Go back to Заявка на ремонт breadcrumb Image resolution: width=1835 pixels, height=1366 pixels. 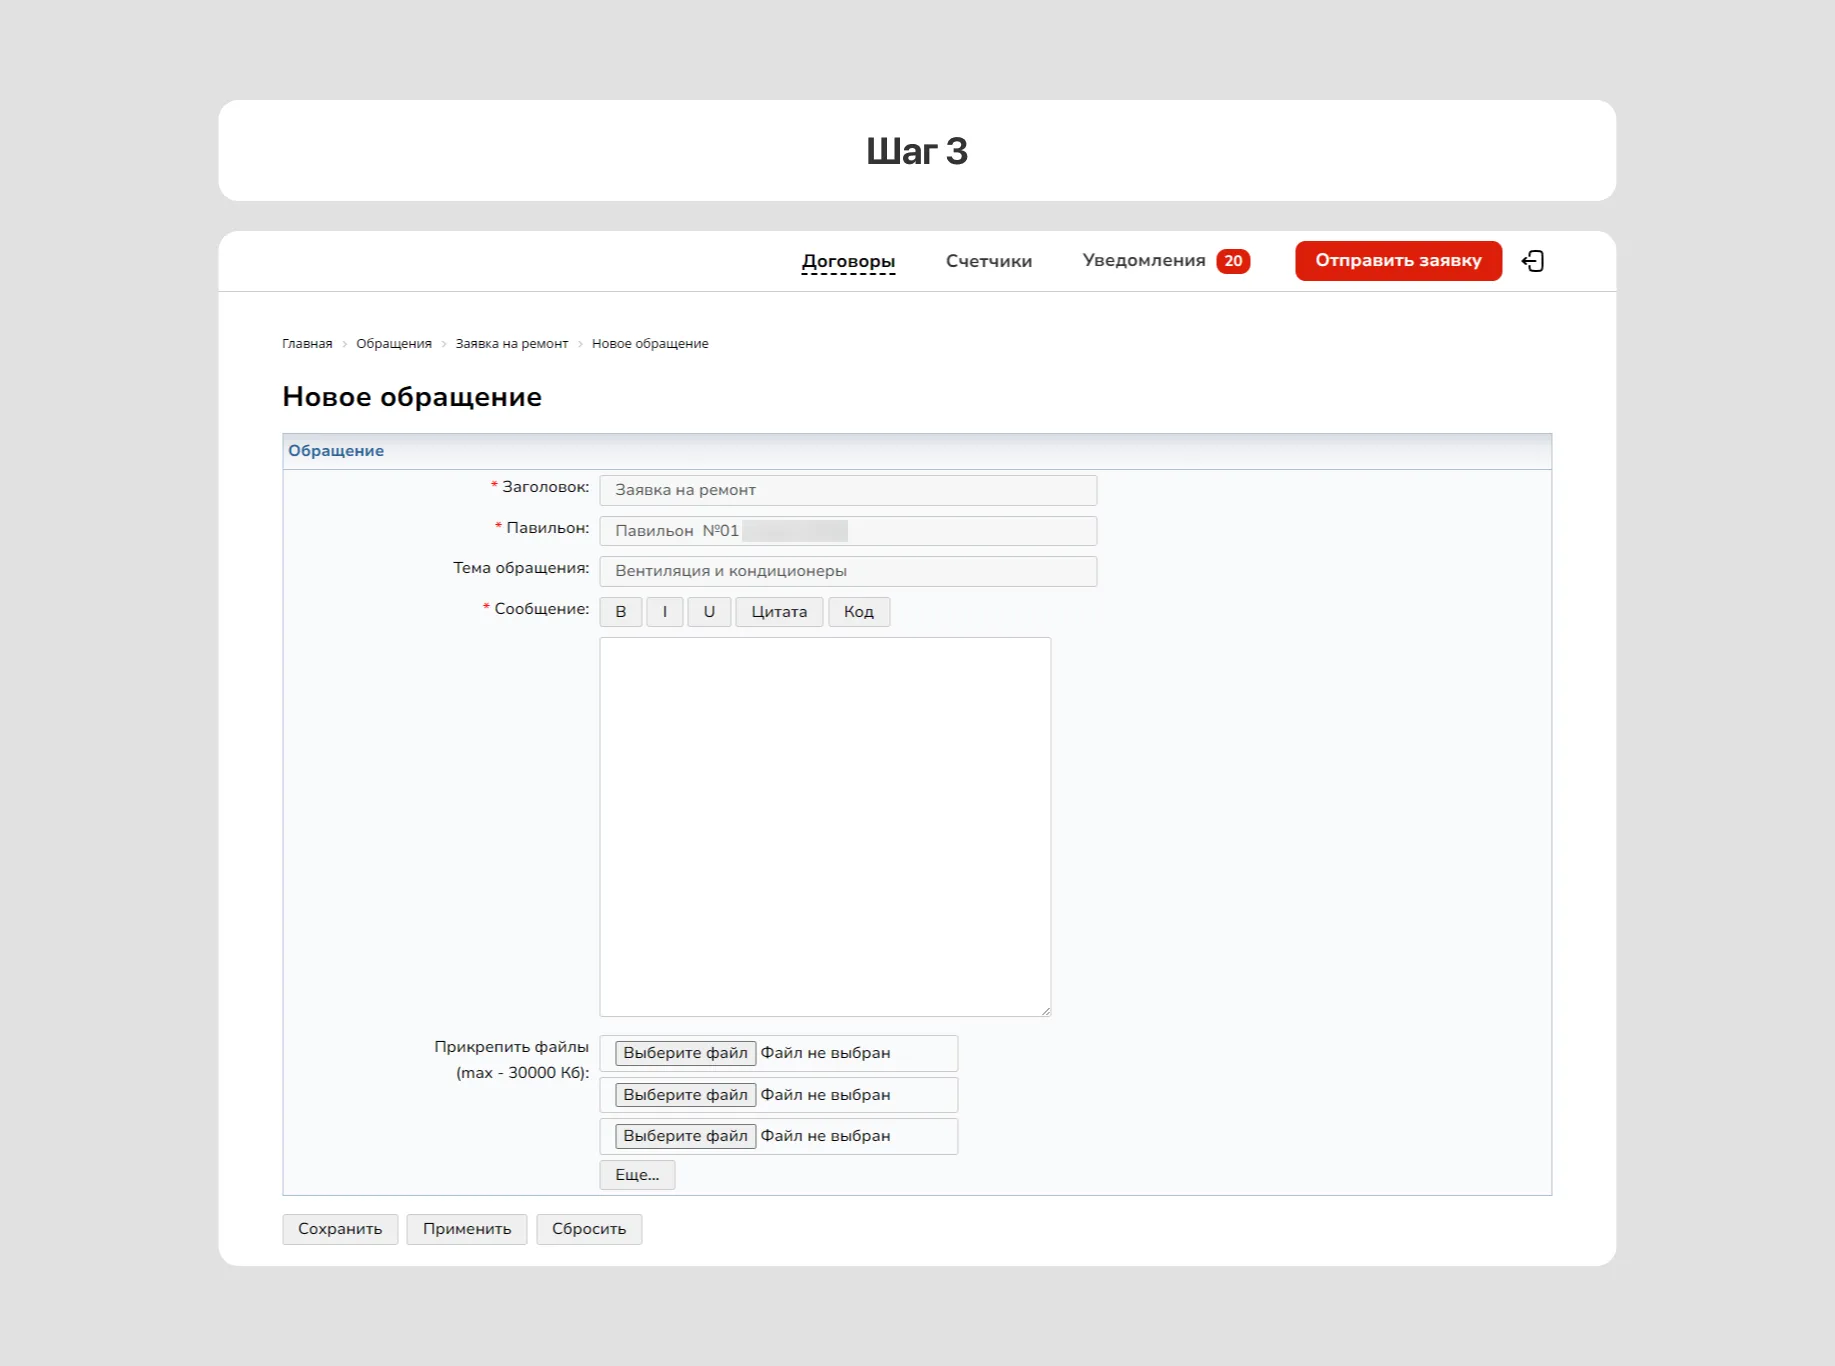click(511, 344)
